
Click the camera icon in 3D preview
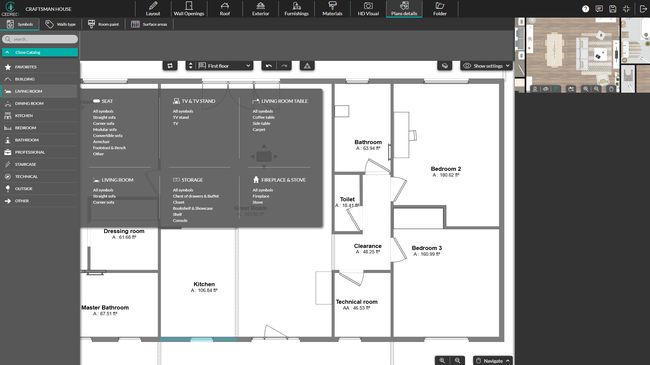[571, 89]
